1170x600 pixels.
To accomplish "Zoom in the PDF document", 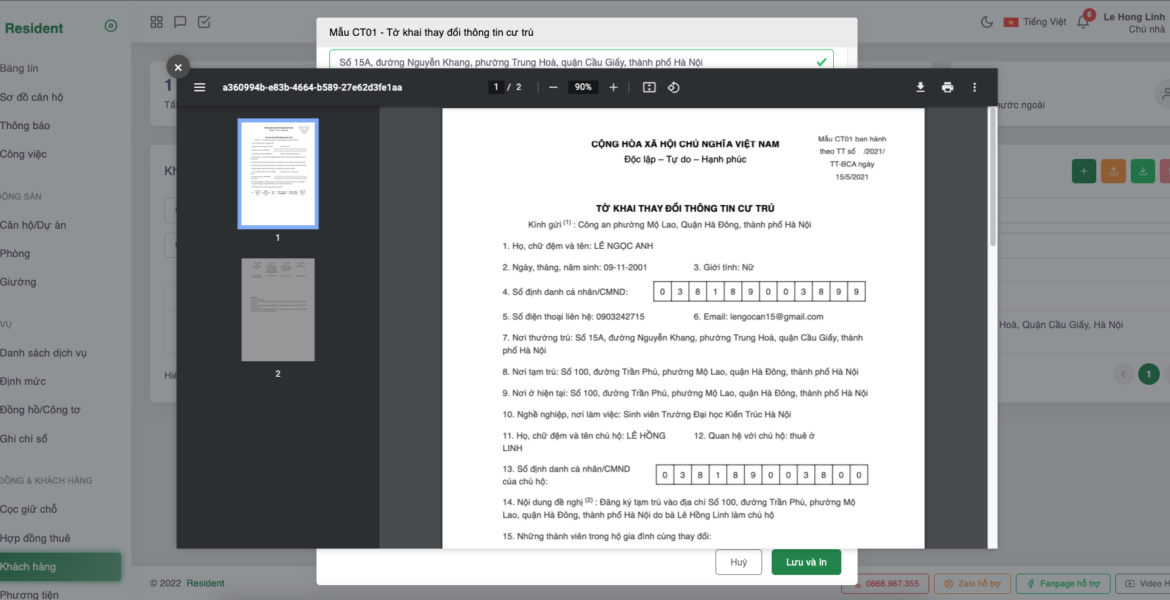I will pos(613,87).
